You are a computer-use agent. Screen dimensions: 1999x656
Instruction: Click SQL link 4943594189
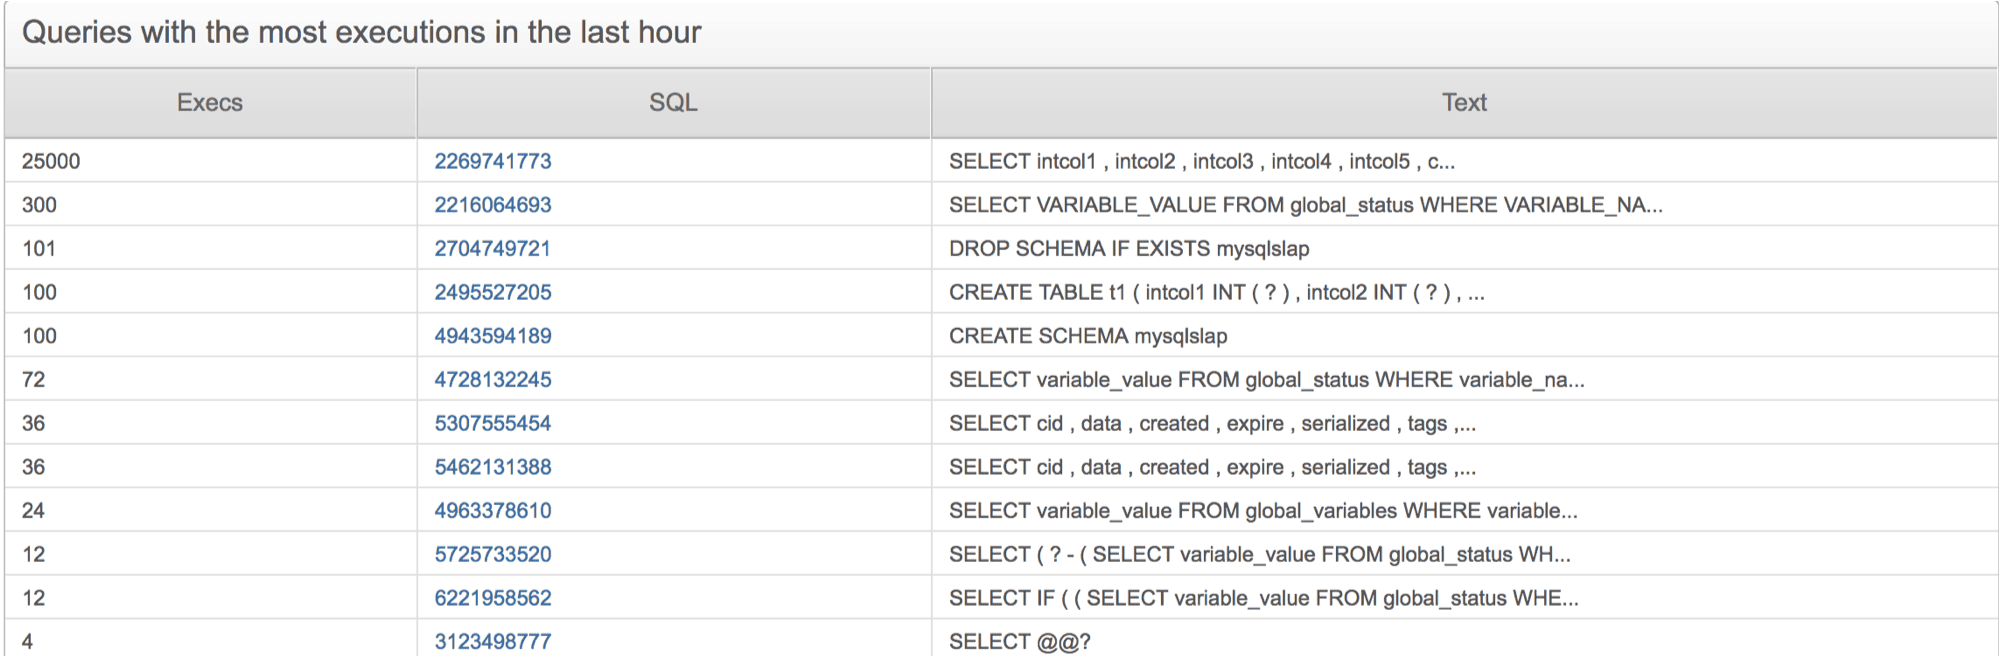[x=492, y=336]
